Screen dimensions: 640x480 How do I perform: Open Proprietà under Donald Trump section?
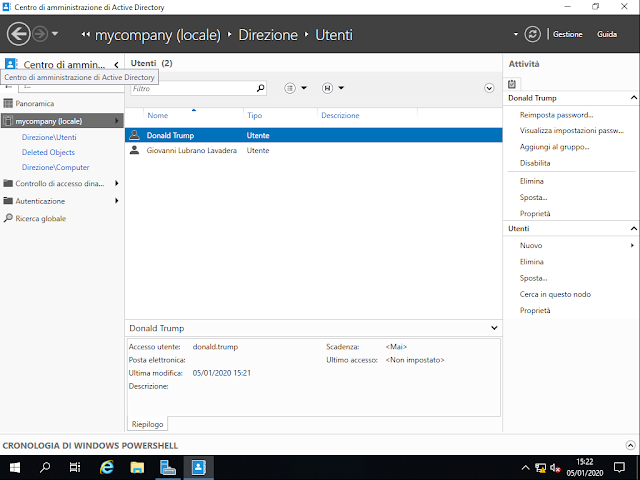(535, 214)
